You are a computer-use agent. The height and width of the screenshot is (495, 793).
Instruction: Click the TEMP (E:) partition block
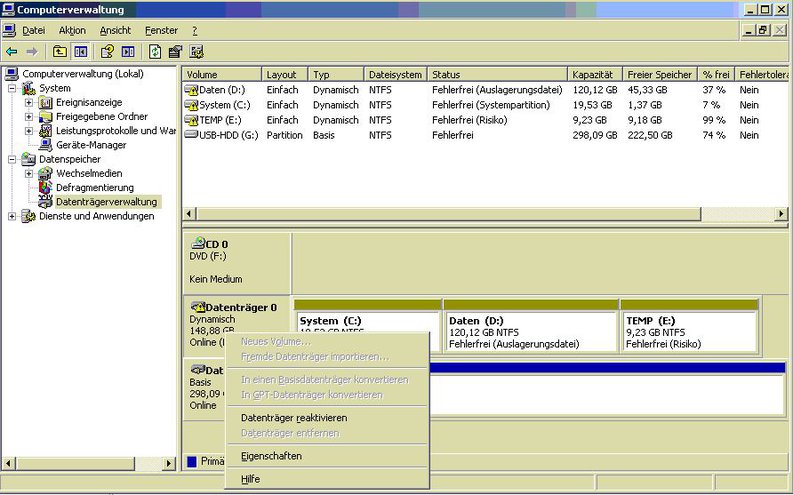690,326
